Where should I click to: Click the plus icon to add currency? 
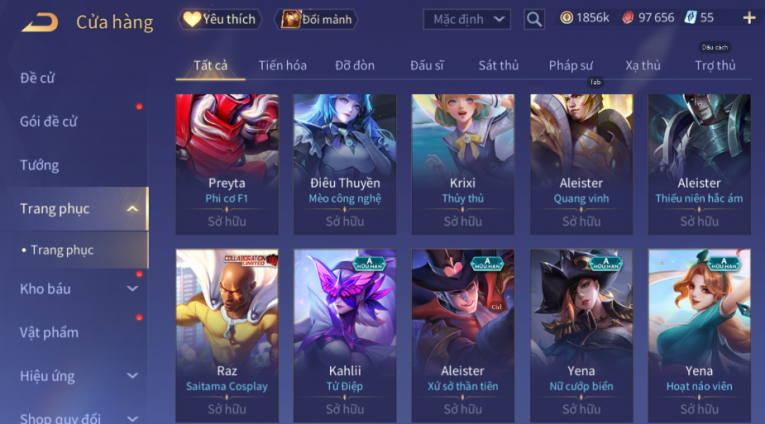point(749,19)
